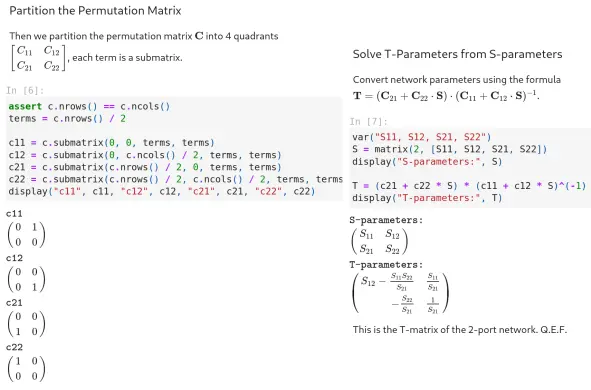Image resolution: width=591 pixels, height=390 pixels.
Task: Click the c12 output matrix
Action: click(26, 279)
